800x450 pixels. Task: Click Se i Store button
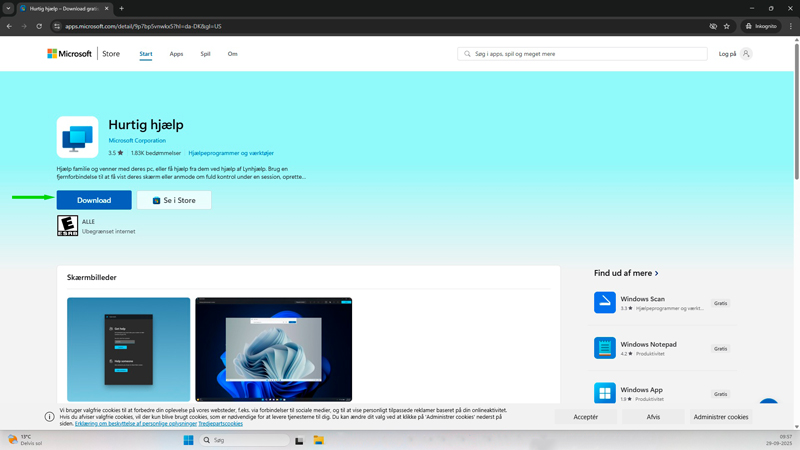pyautogui.click(x=174, y=200)
